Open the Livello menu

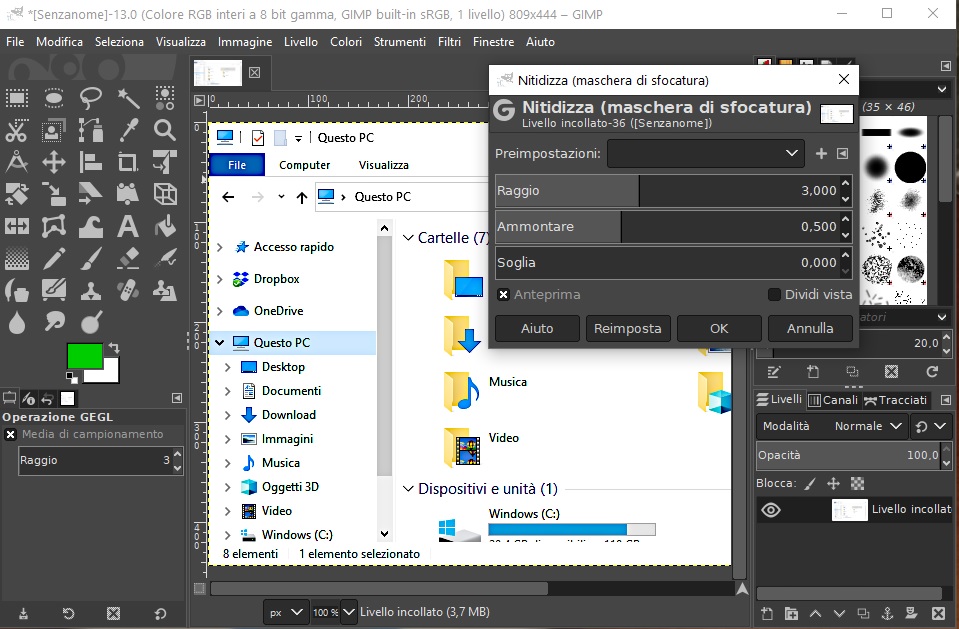point(300,42)
